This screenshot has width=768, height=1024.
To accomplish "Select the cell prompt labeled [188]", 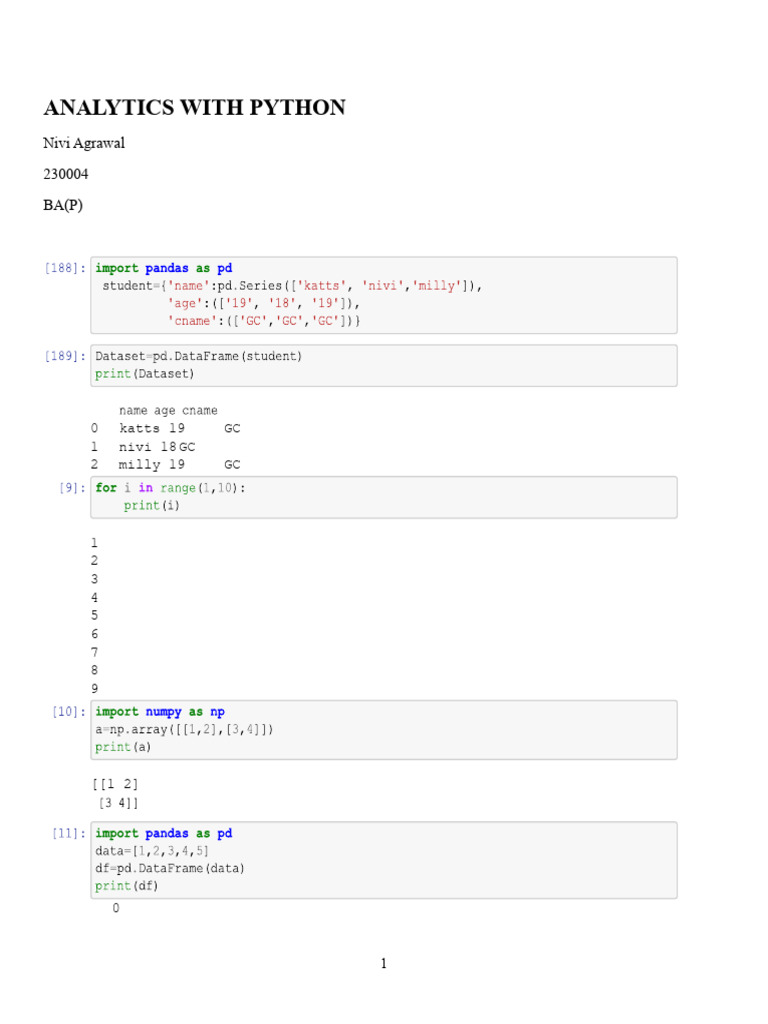I will [64, 268].
